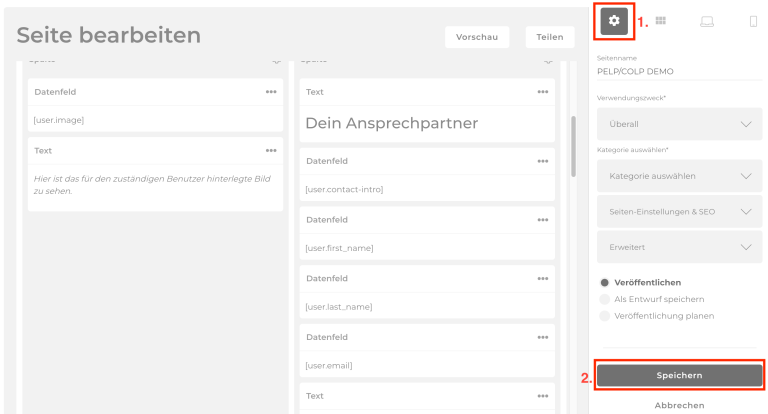The width and height of the screenshot is (768, 414).
Task: Click the Vorschau button
Action: [x=477, y=37]
